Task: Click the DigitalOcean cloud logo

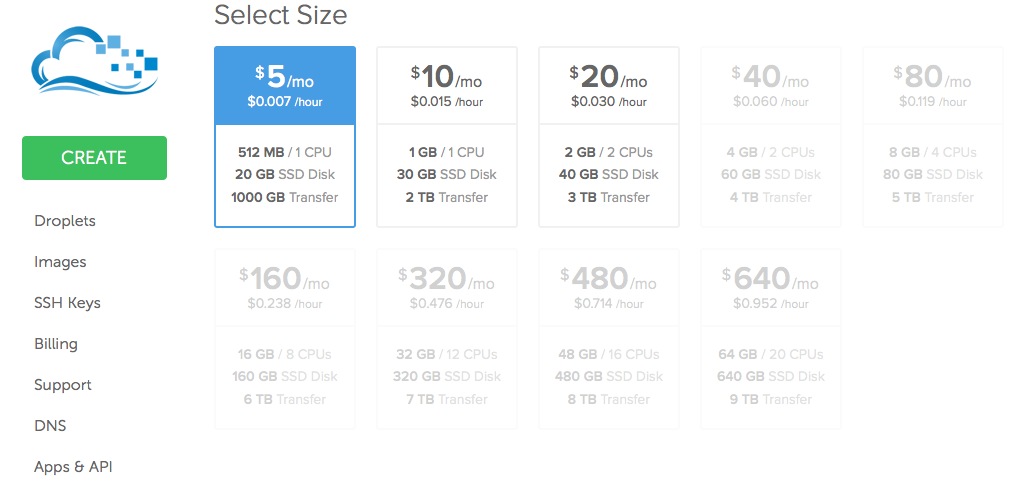Action: point(95,61)
